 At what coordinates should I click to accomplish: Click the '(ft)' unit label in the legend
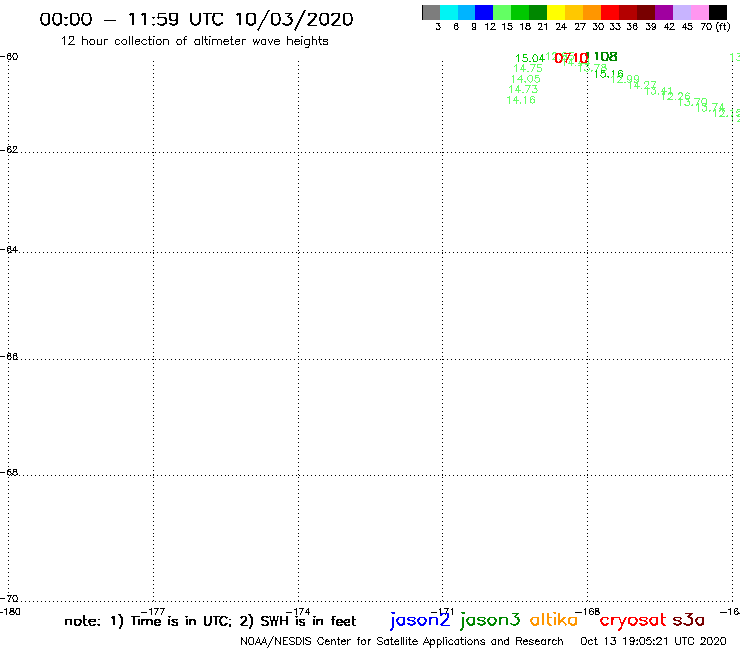tap(723, 26)
